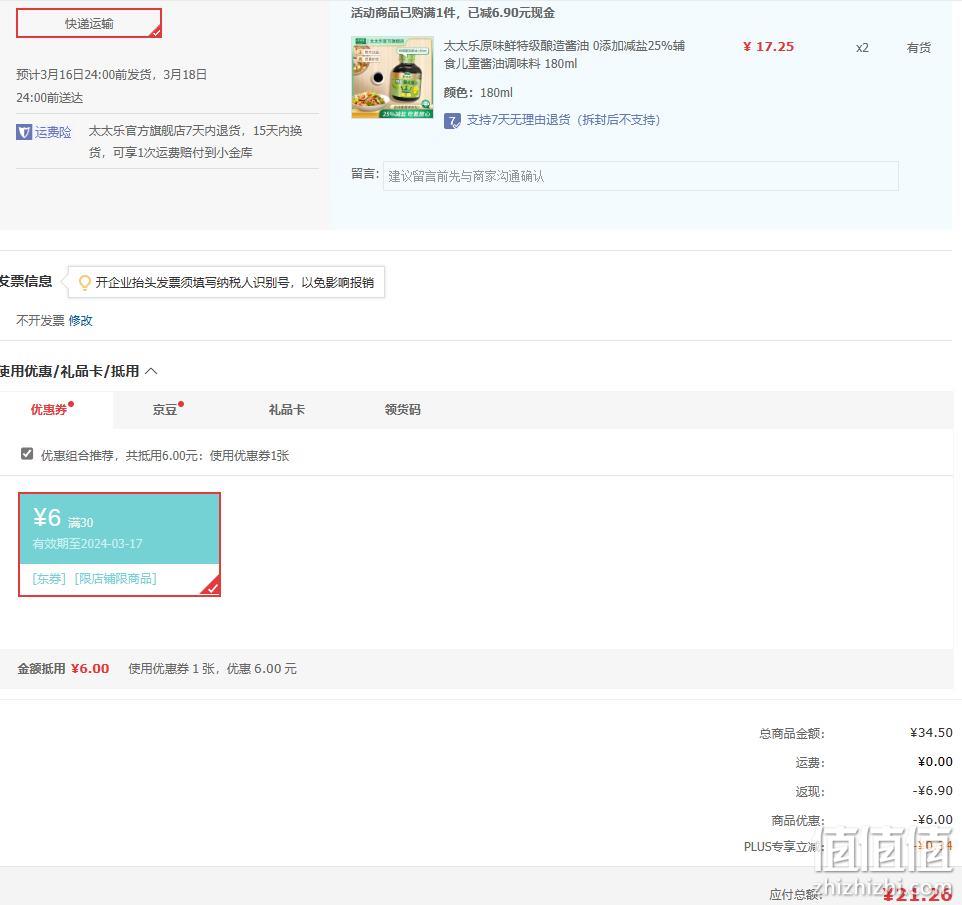The image size is (962, 905).
Task: Focus the 留言 message input field
Action: 641,176
